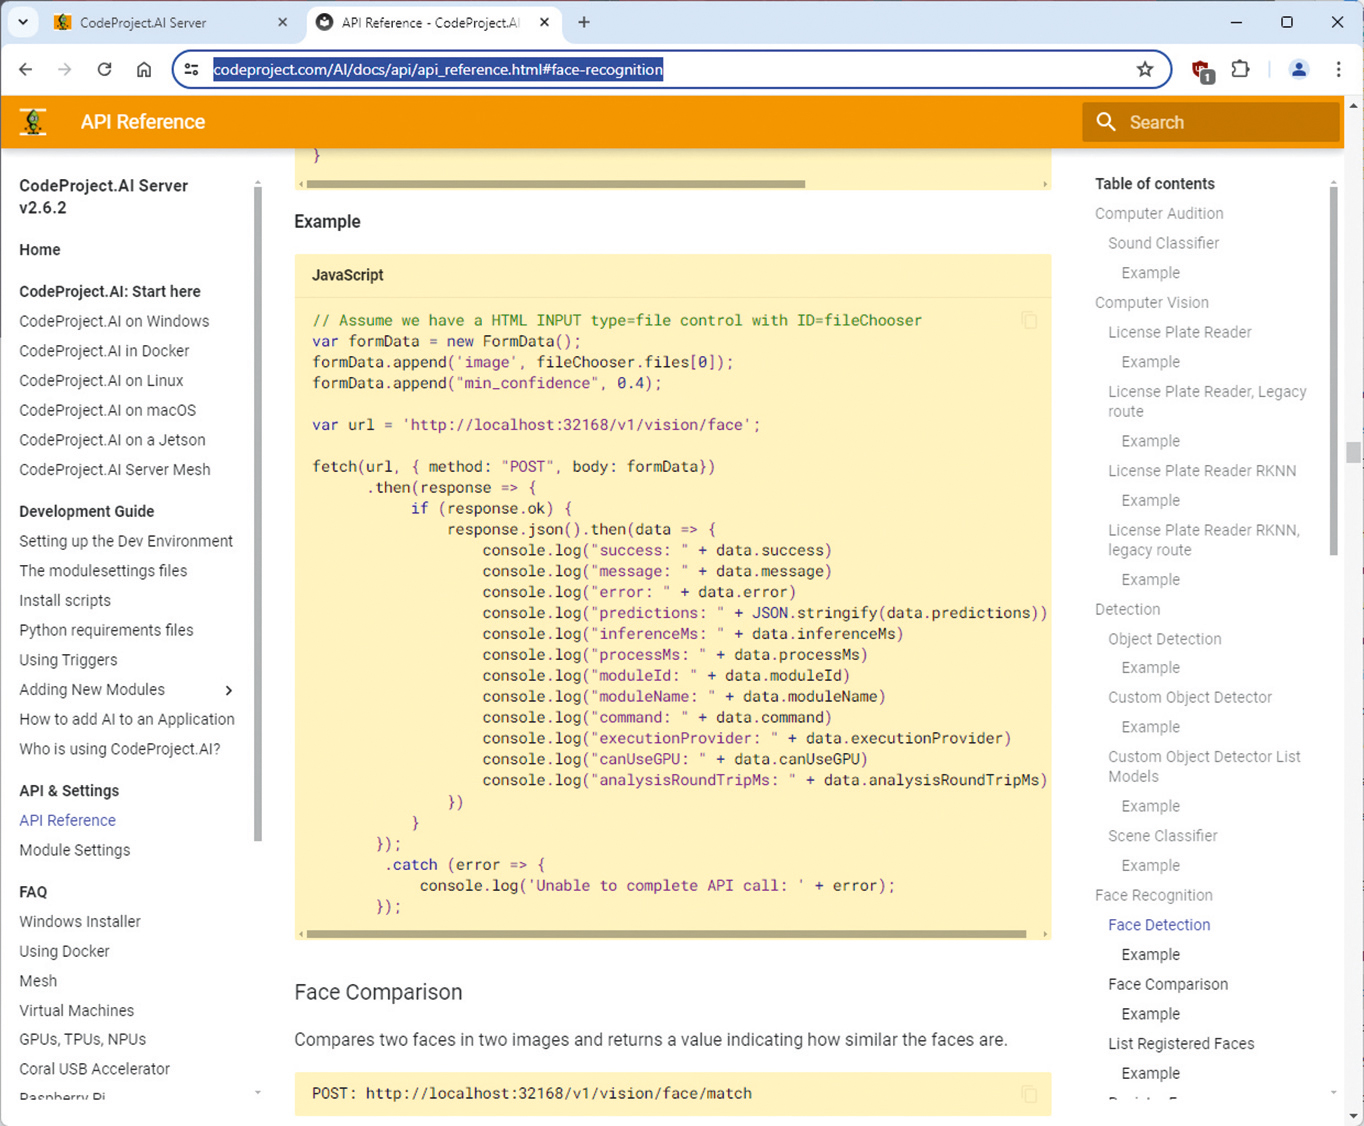Open CodeProject.AI in Docker page
Viewport: 1364px width, 1126px height.
(x=104, y=351)
